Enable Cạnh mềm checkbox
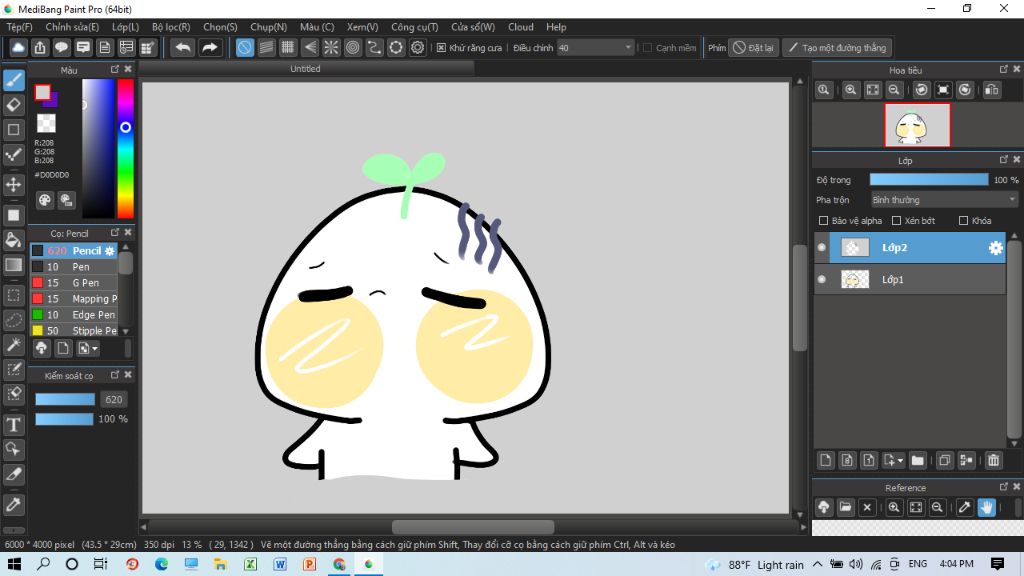This screenshot has width=1024, height=576. click(x=648, y=48)
